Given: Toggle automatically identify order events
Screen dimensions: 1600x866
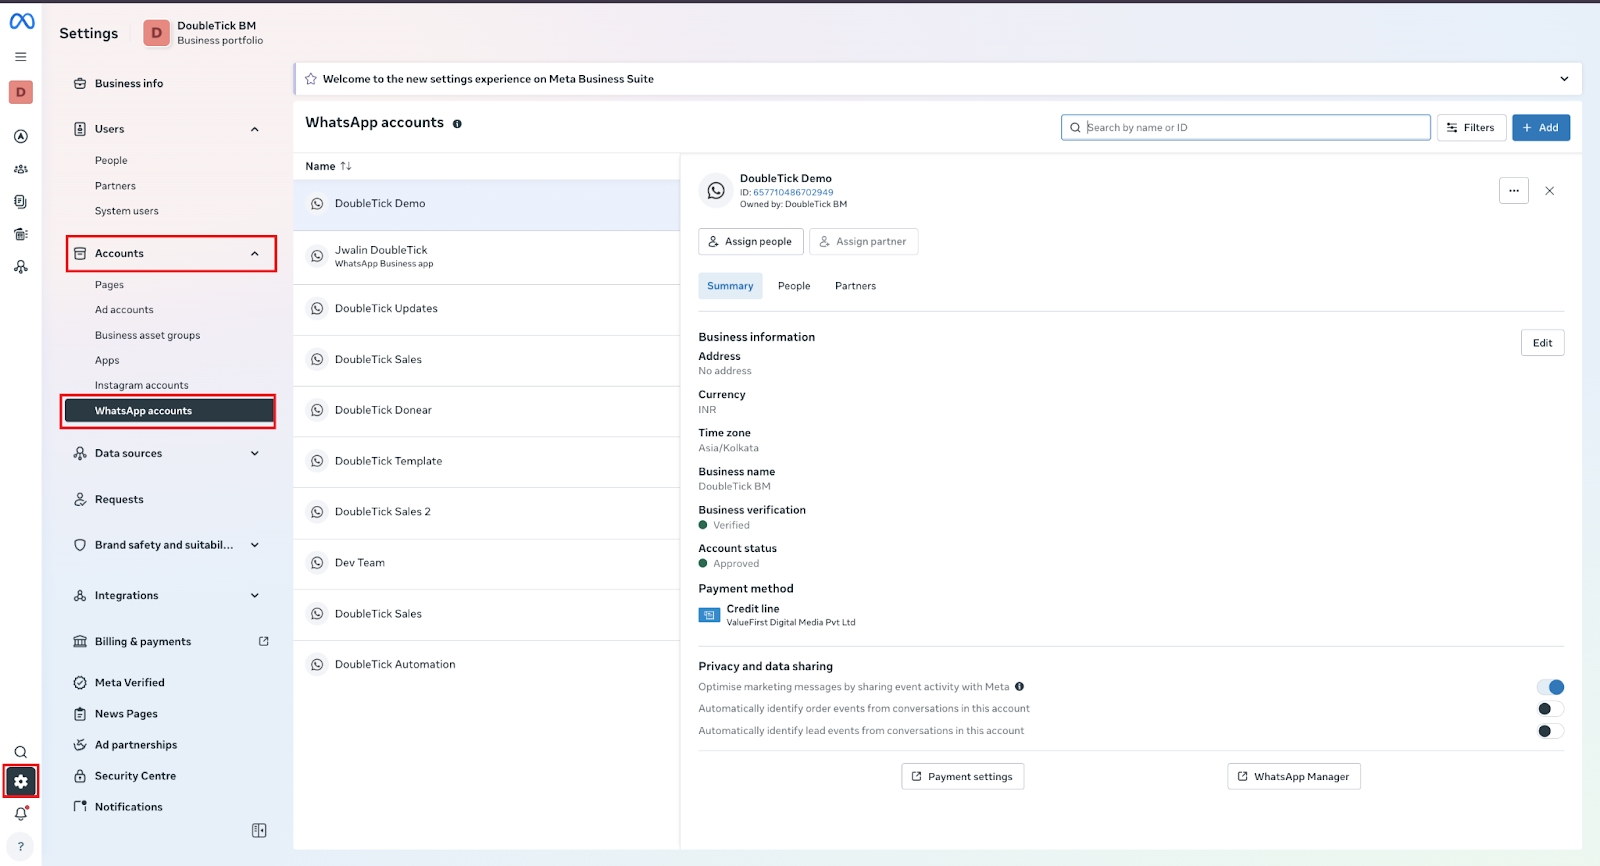Looking at the screenshot, I should (x=1550, y=709).
